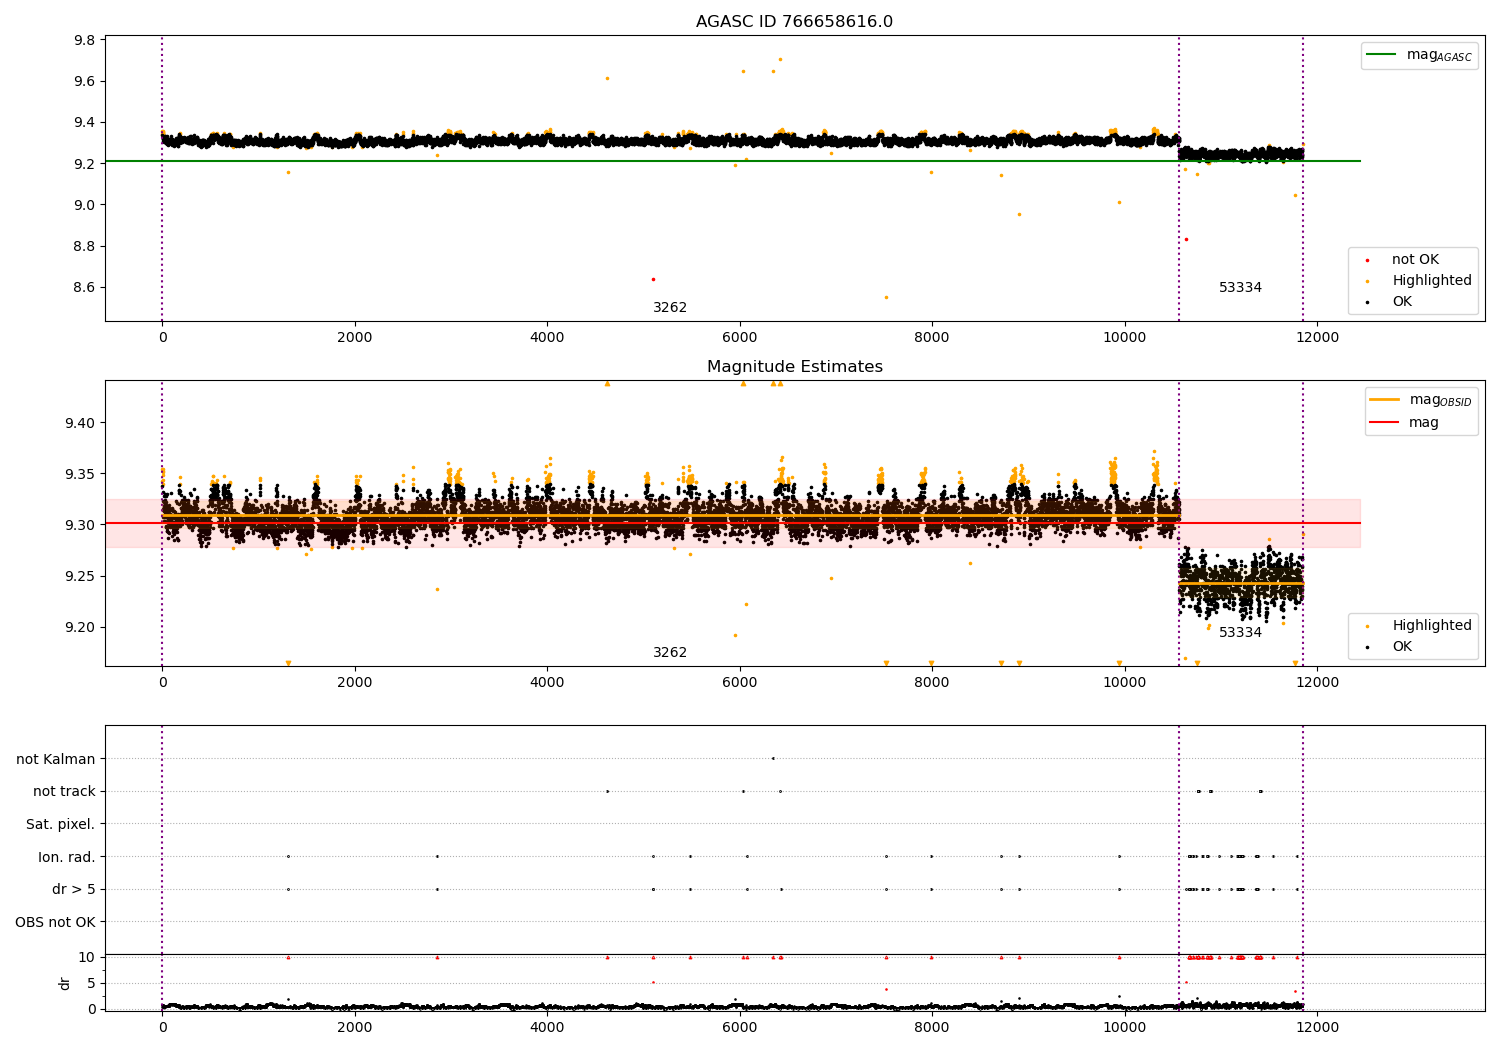Click the 9.8 tick on the top plot
1500x1050 pixels.
[x=85, y=40]
